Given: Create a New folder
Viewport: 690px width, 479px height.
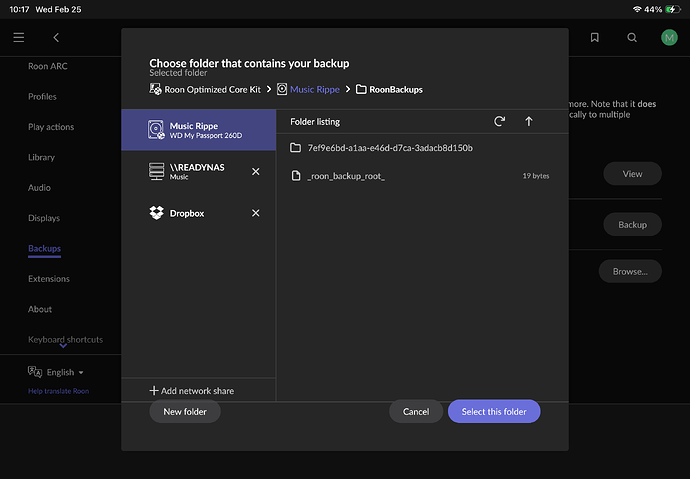Looking at the screenshot, I should click(x=185, y=412).
